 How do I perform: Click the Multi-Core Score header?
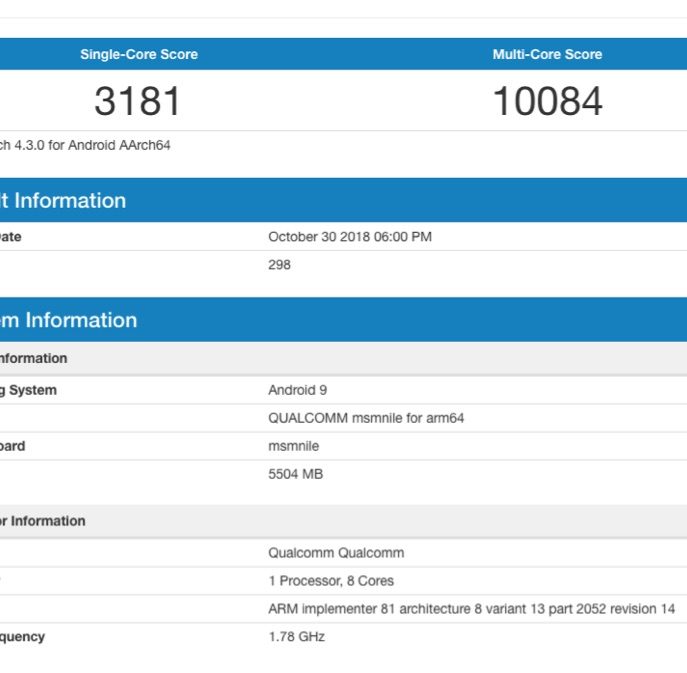pyautogui.click(x=547, y=54)
